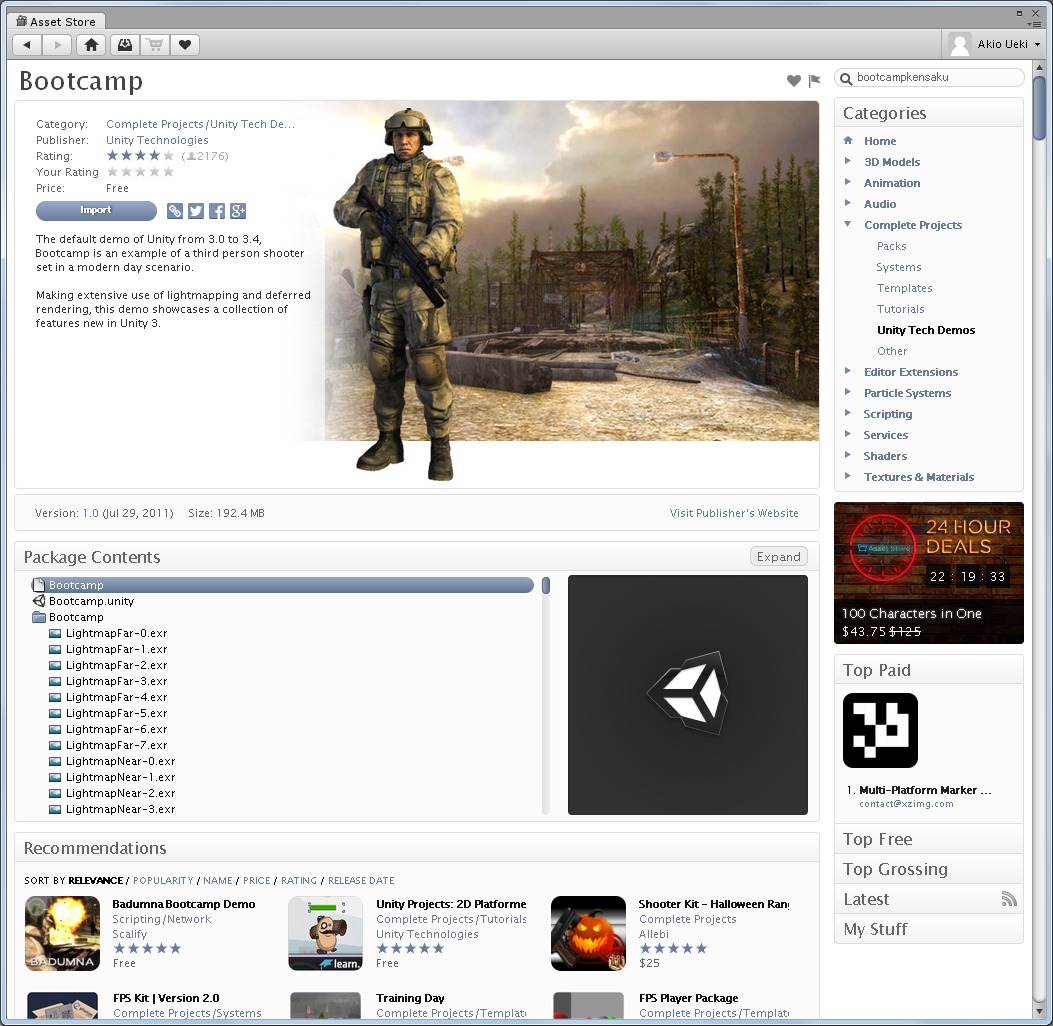The image size is (1053, 1026).
Task: Open the Badumna Bootcamp Demo thumbnail
Action: pos(62,933)
